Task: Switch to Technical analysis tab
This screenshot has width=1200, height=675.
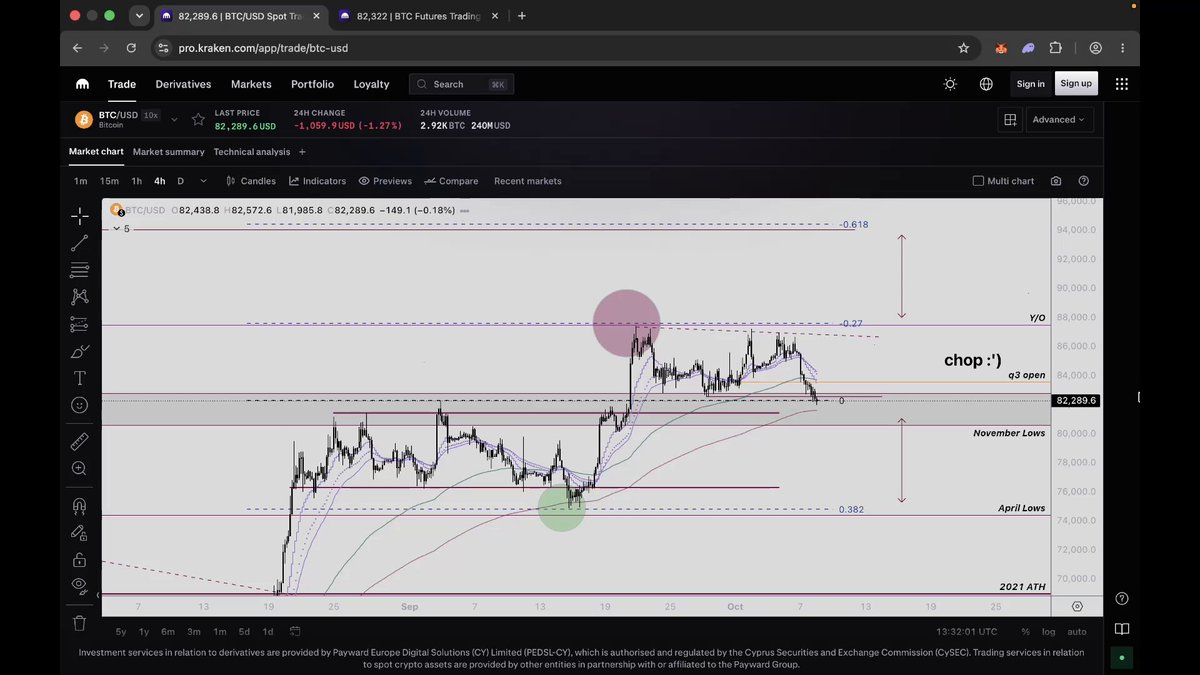Action: 252,152
